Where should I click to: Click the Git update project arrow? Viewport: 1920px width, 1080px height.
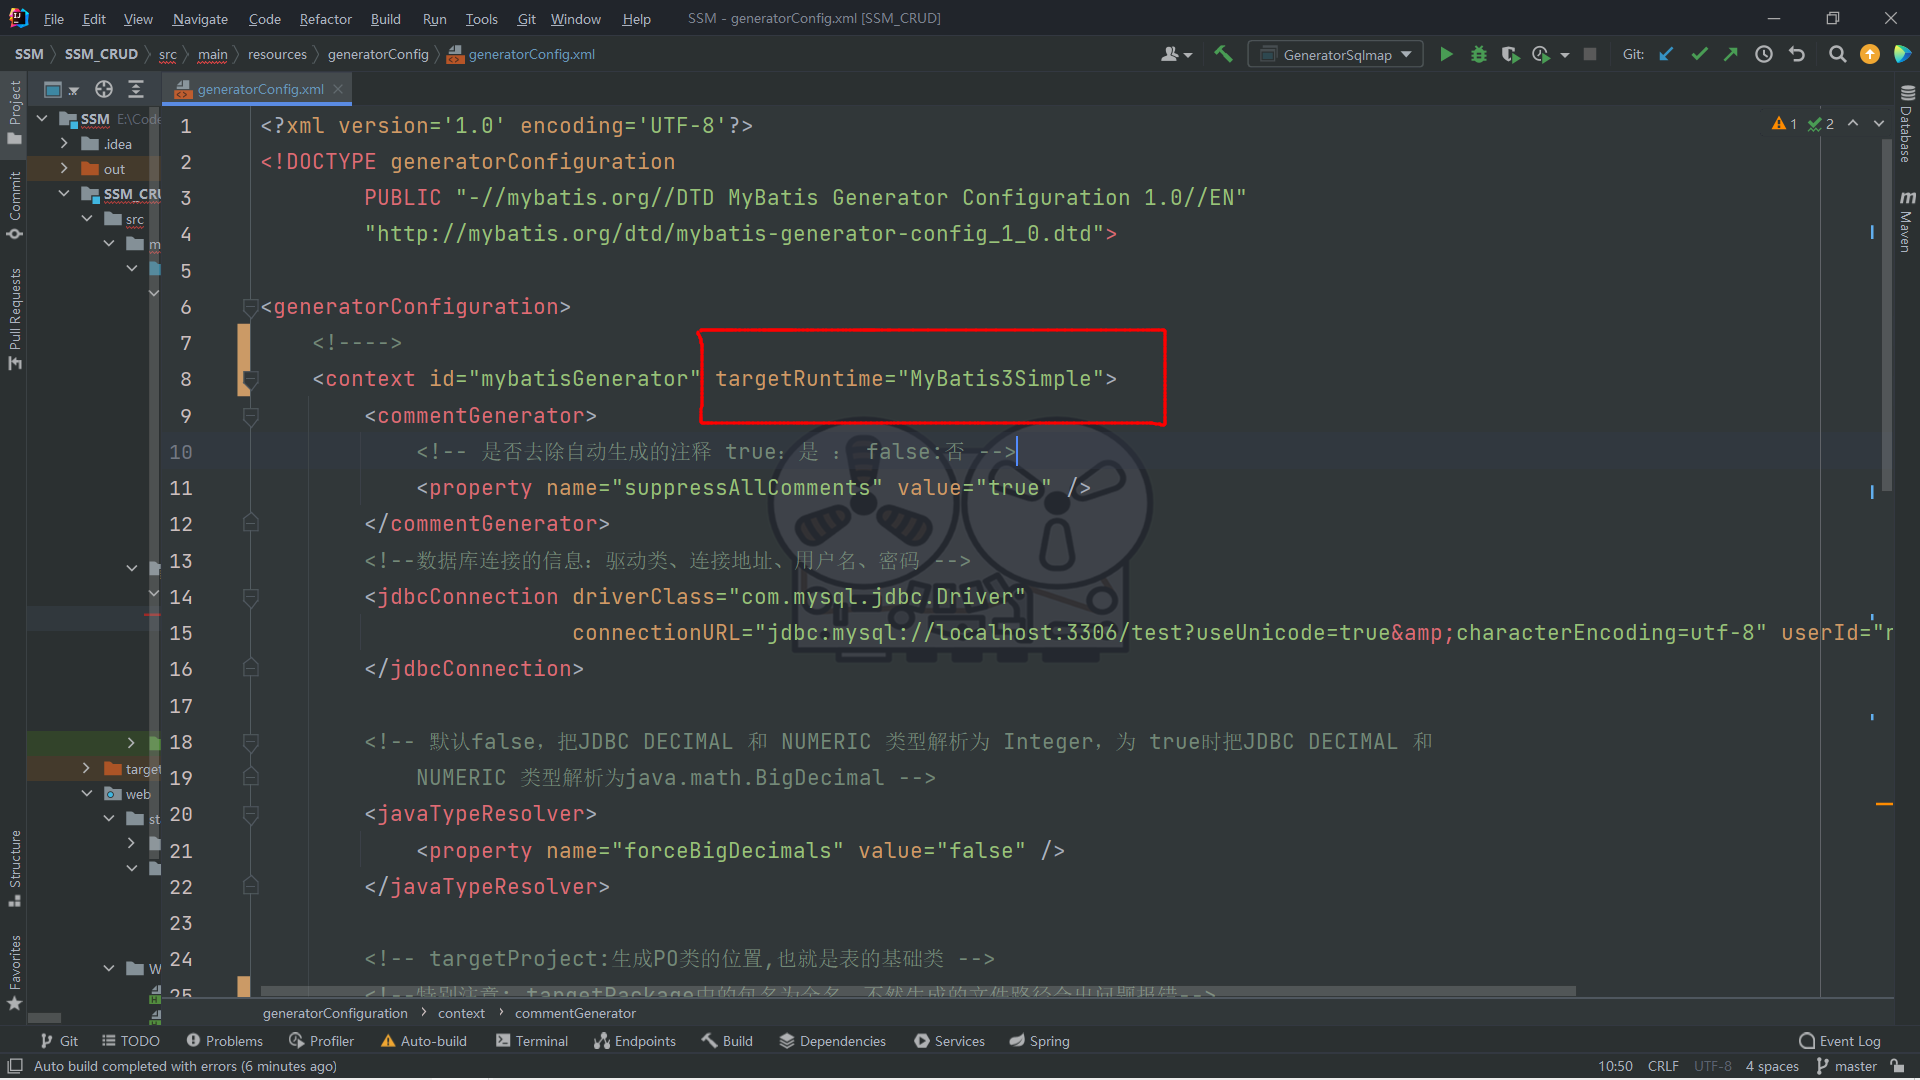[1666, 55]
